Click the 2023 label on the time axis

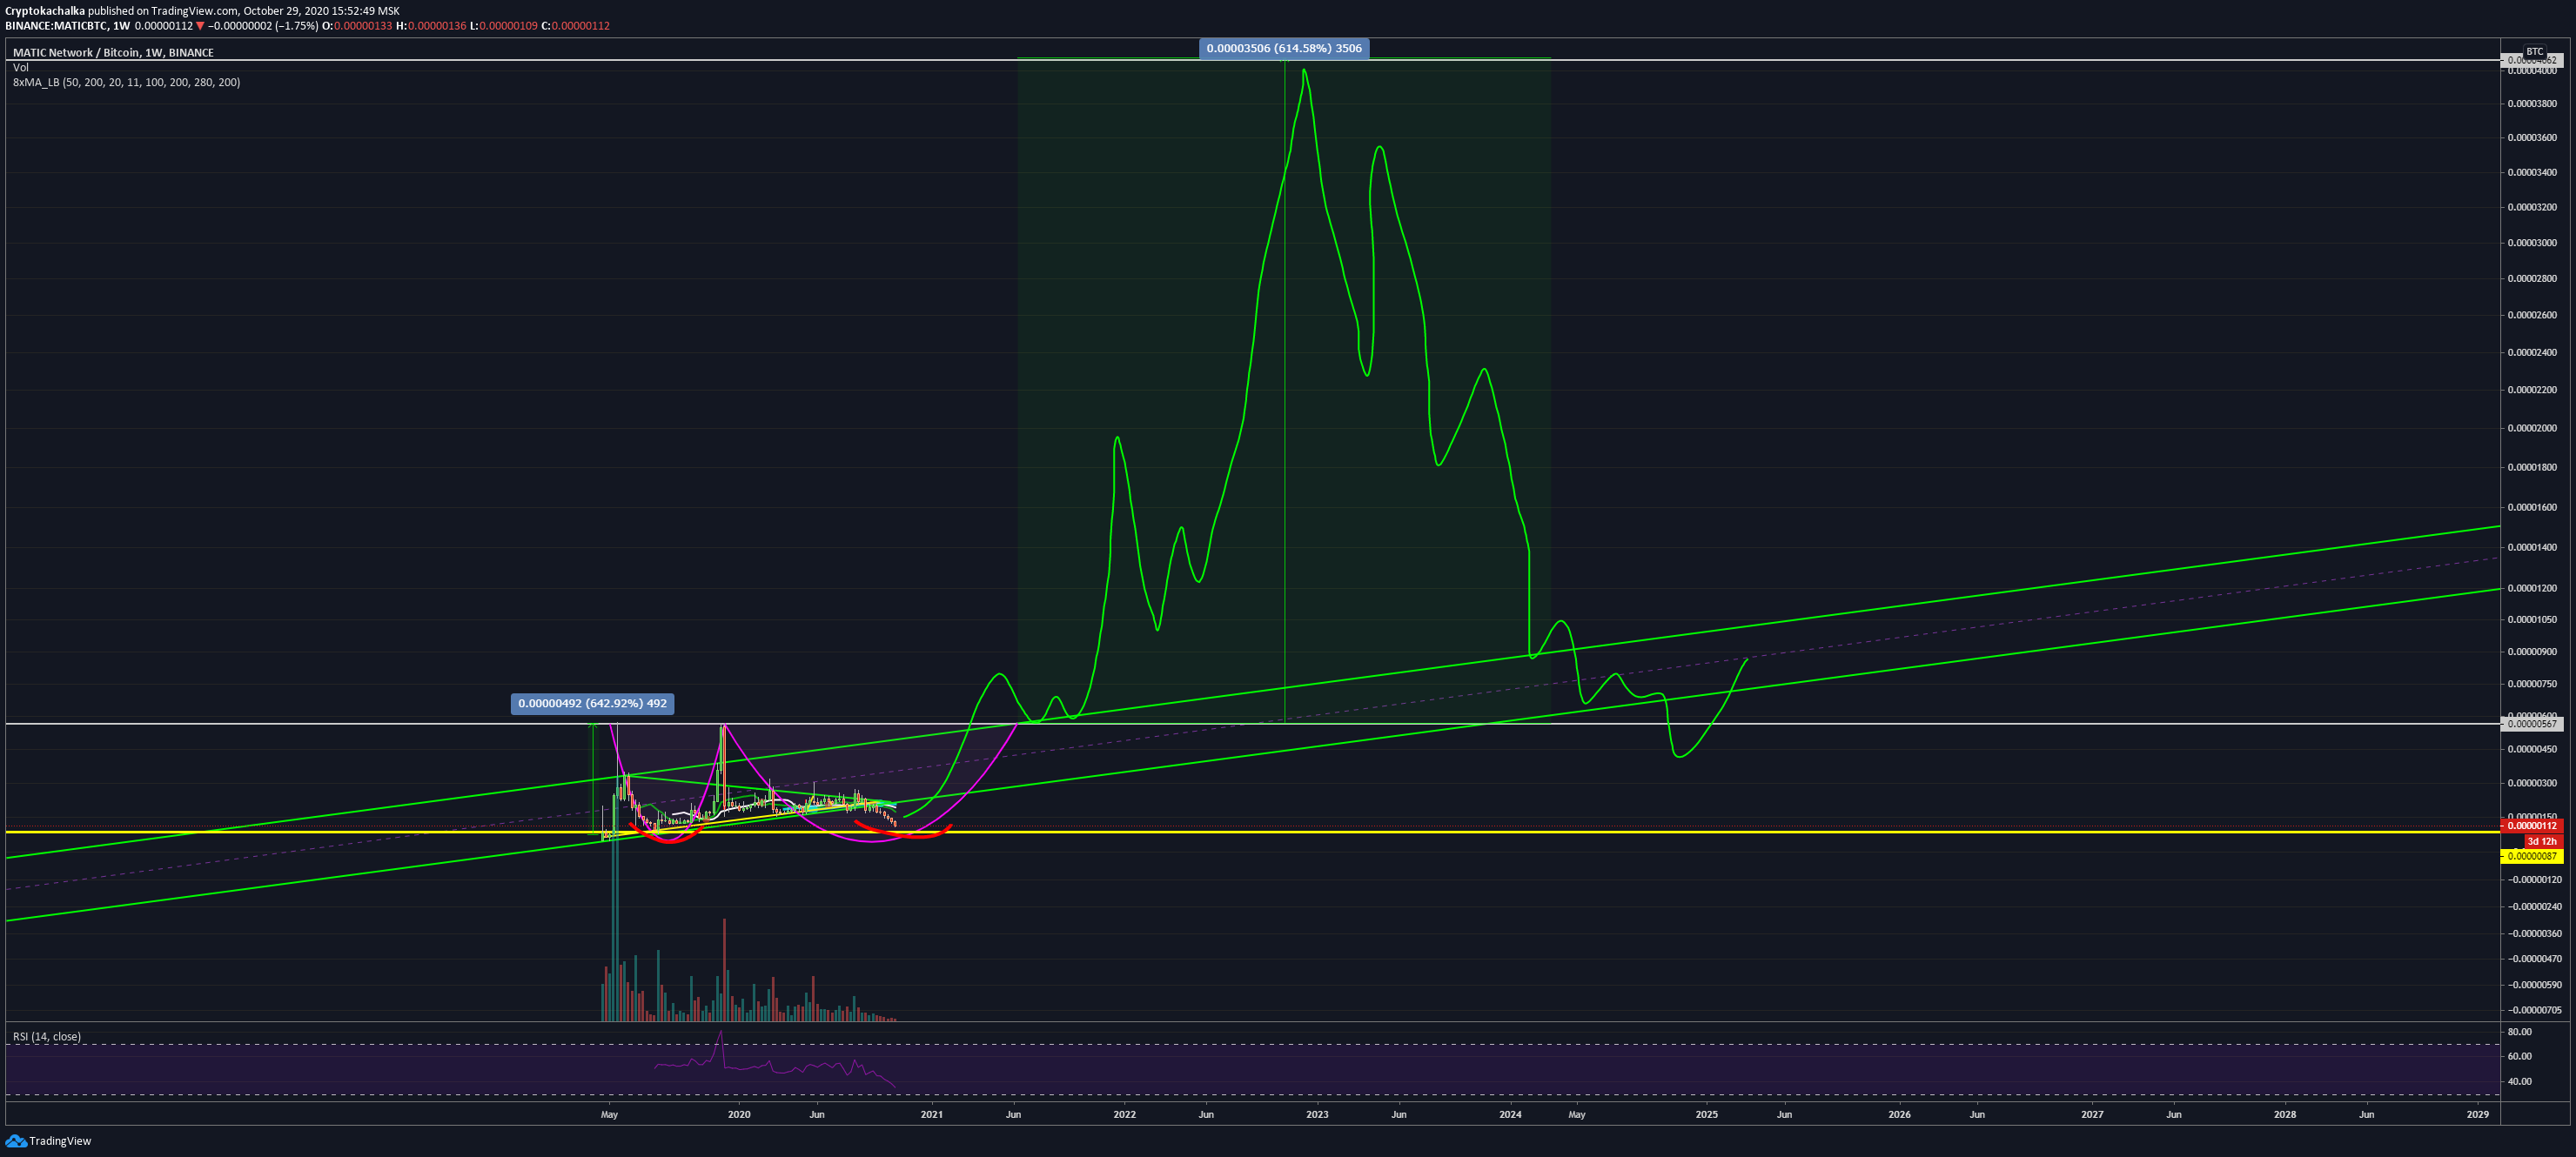point(1317,1114)
